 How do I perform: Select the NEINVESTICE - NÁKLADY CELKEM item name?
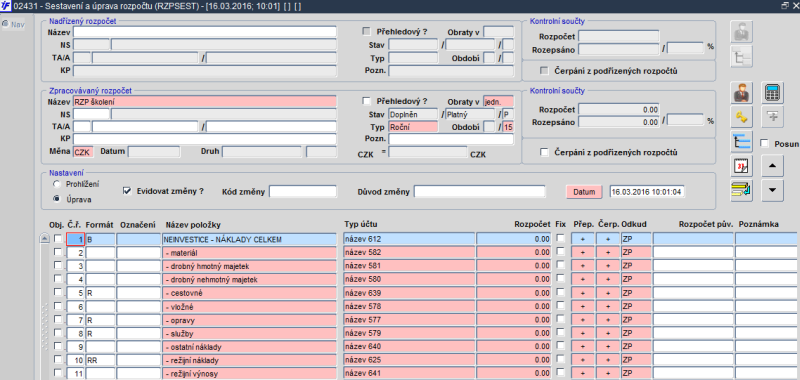point(249,239)
